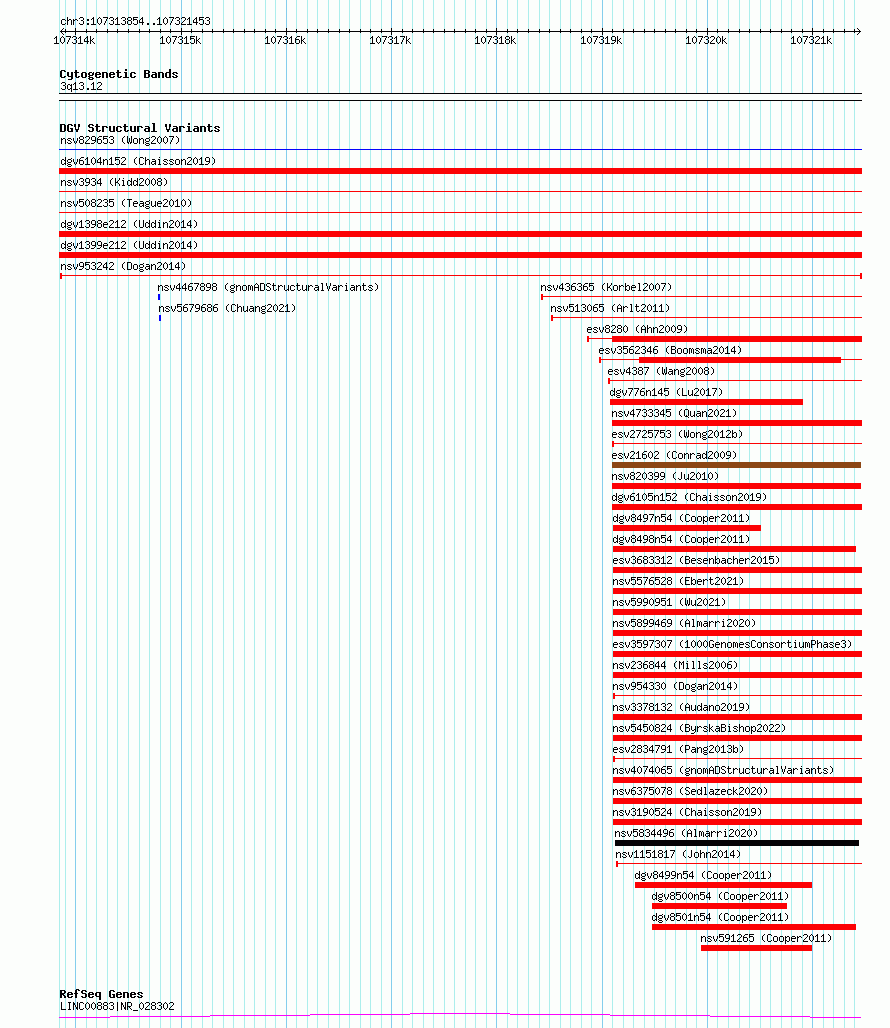Viewport: 890px width, 1028px height.
Task: Click the RefSeq Genes track title
Action: pos(101,994)
